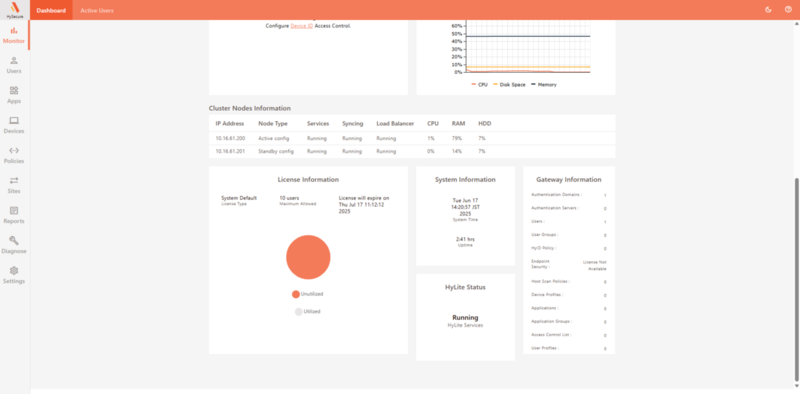Open the Devices section in sidebar
The width and height of the screenshot is (800, 394).
[x=14, y=126]
